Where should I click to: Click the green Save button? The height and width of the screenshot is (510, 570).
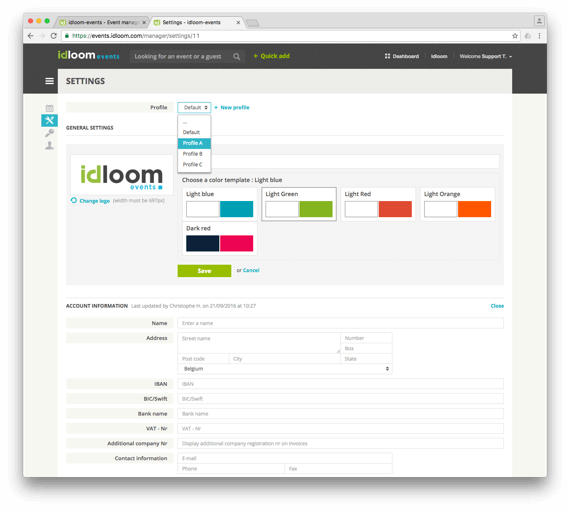[x=204, y=271]
